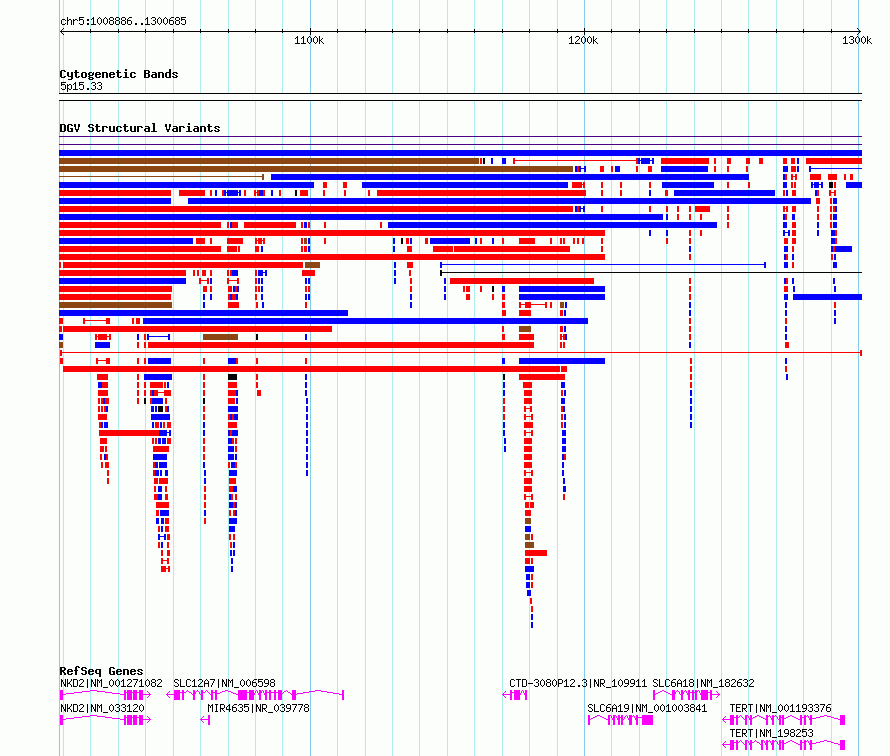Open the RefSeq Genes track title
The height and width of the screenshot is (756, 890).
coord(101,671)
